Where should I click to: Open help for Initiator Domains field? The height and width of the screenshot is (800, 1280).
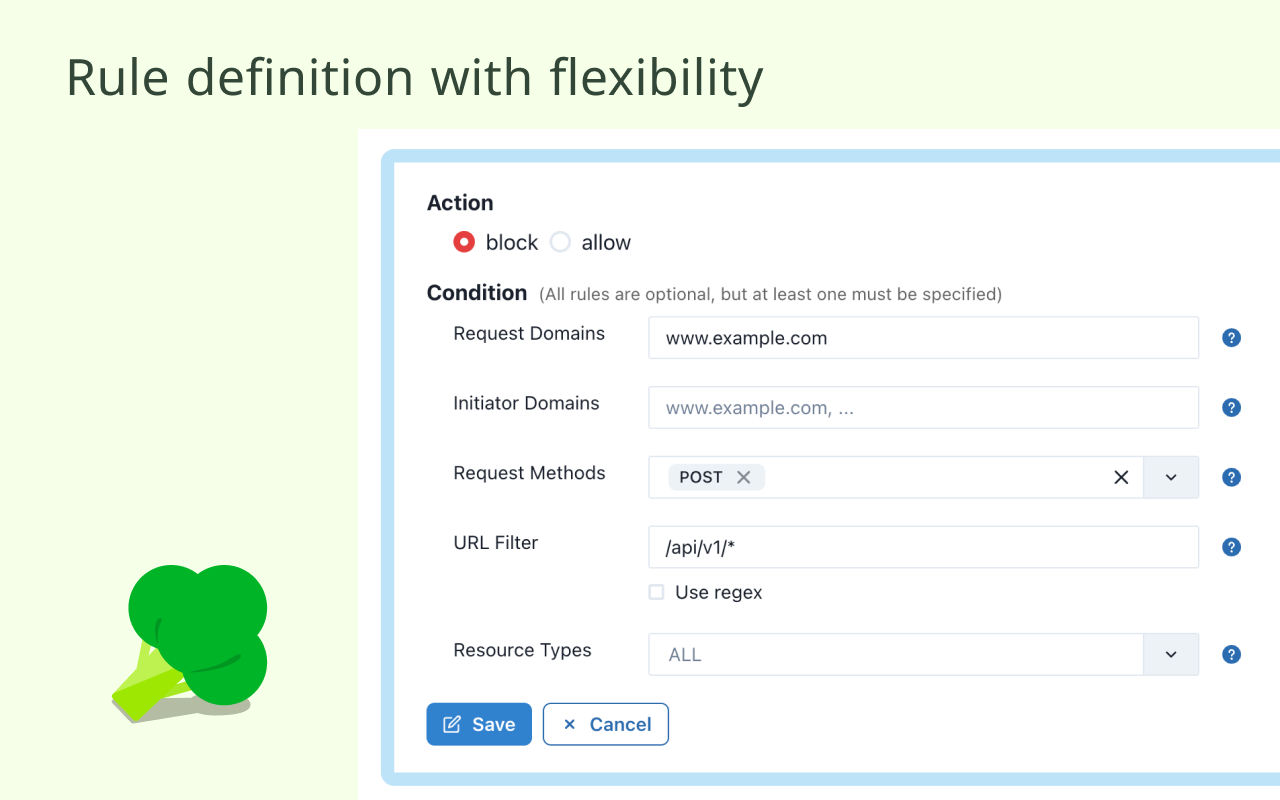click(x=1231, y=407)
